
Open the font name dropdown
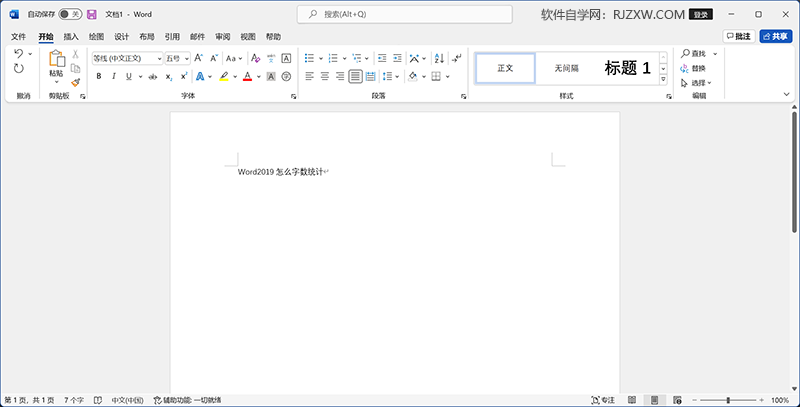coord(159,59)
